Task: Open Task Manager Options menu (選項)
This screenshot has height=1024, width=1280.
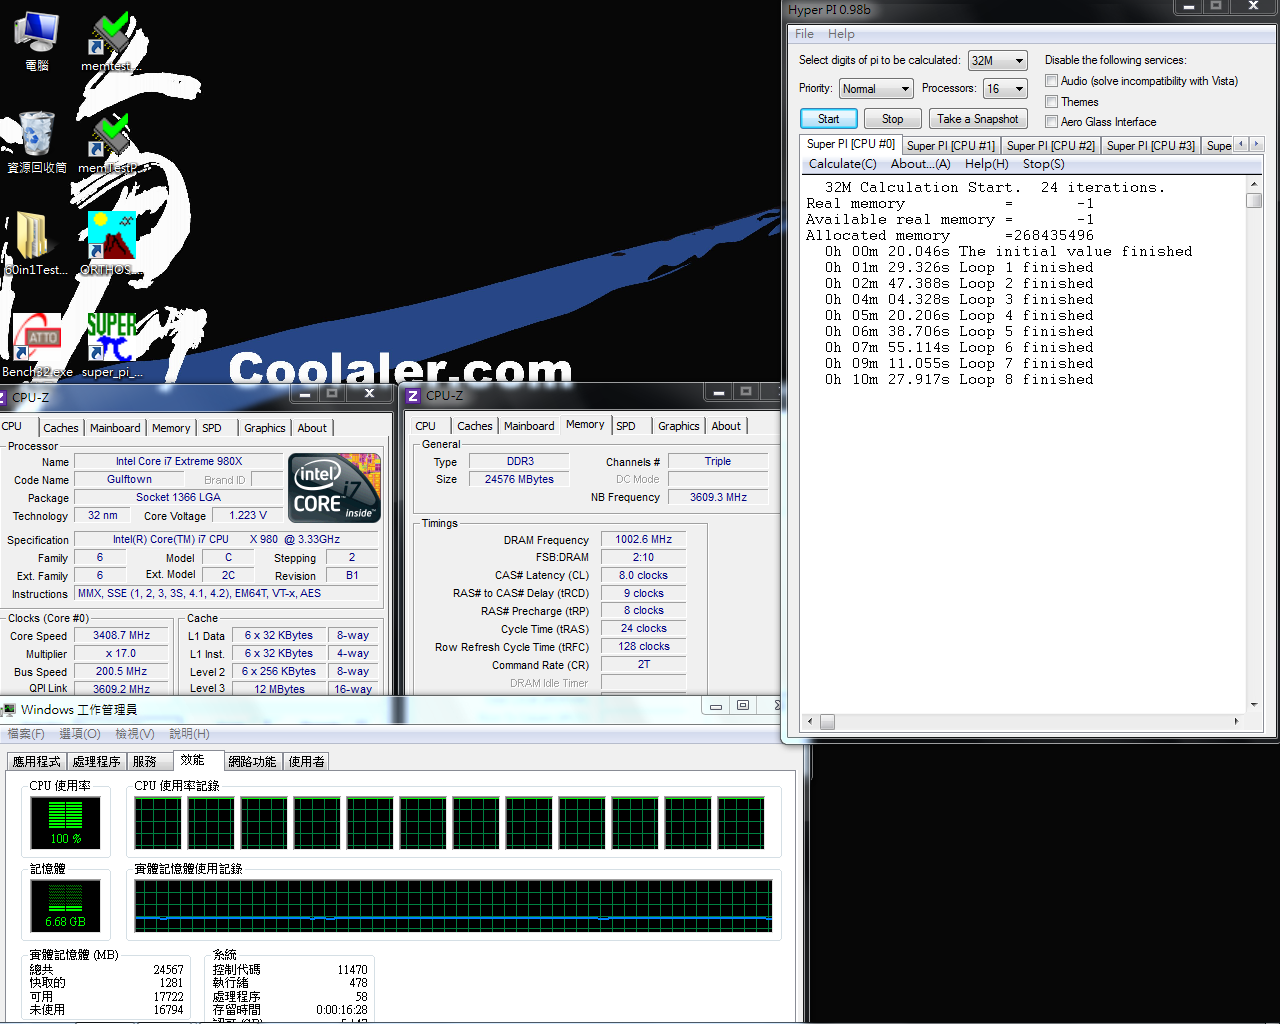Action: [x=80, y=734]
